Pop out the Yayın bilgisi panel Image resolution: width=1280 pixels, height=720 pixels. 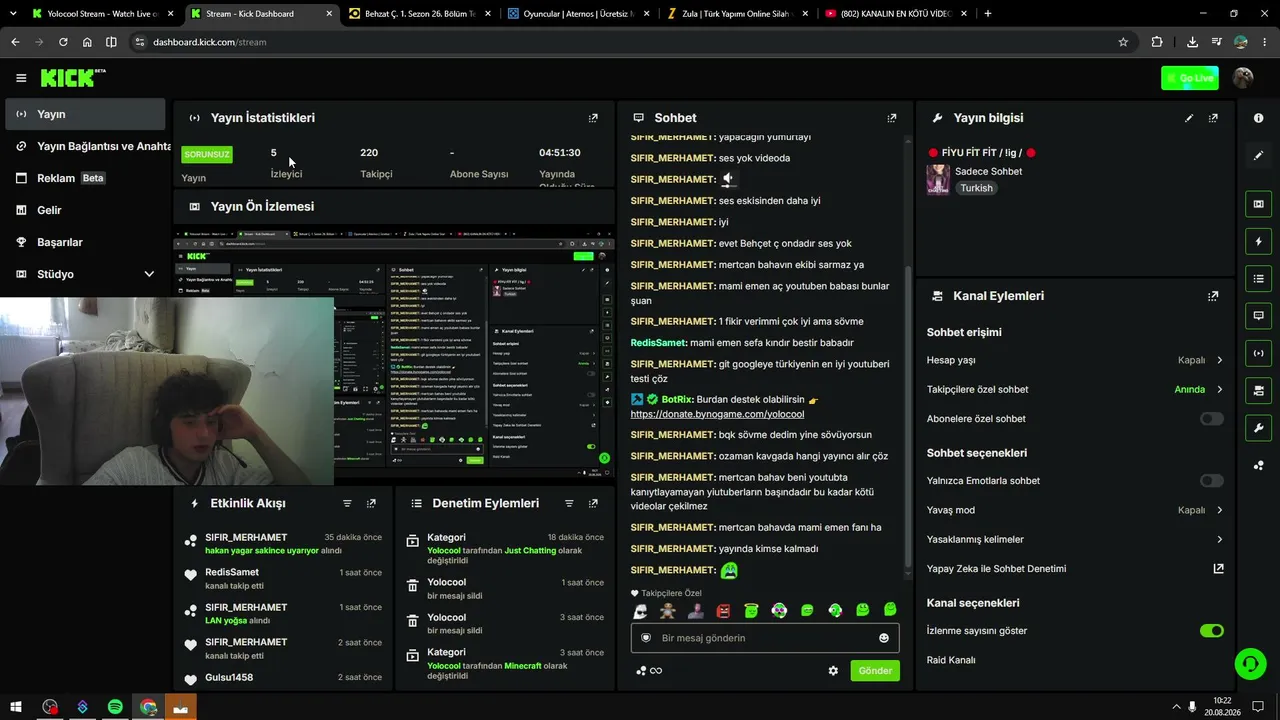click(x=1213, y=118)
